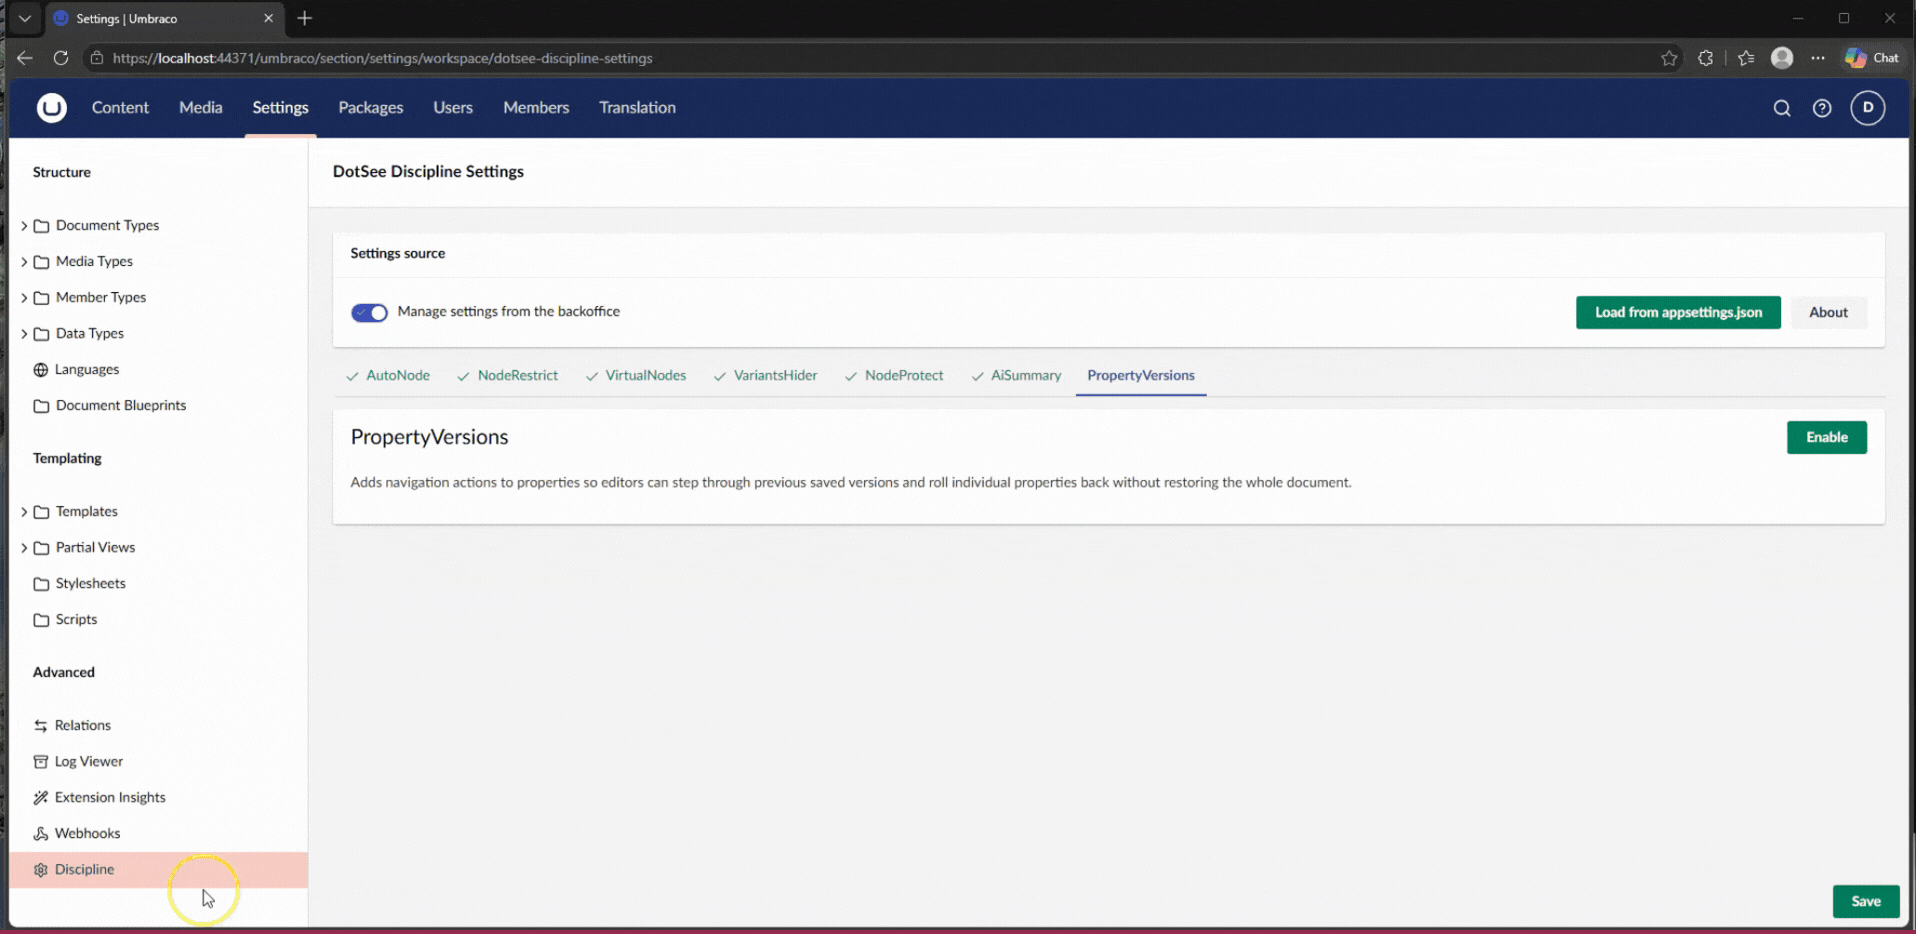Click the Stylesheets folder icon
The image size is (1916, 934).
click(41, 584)
